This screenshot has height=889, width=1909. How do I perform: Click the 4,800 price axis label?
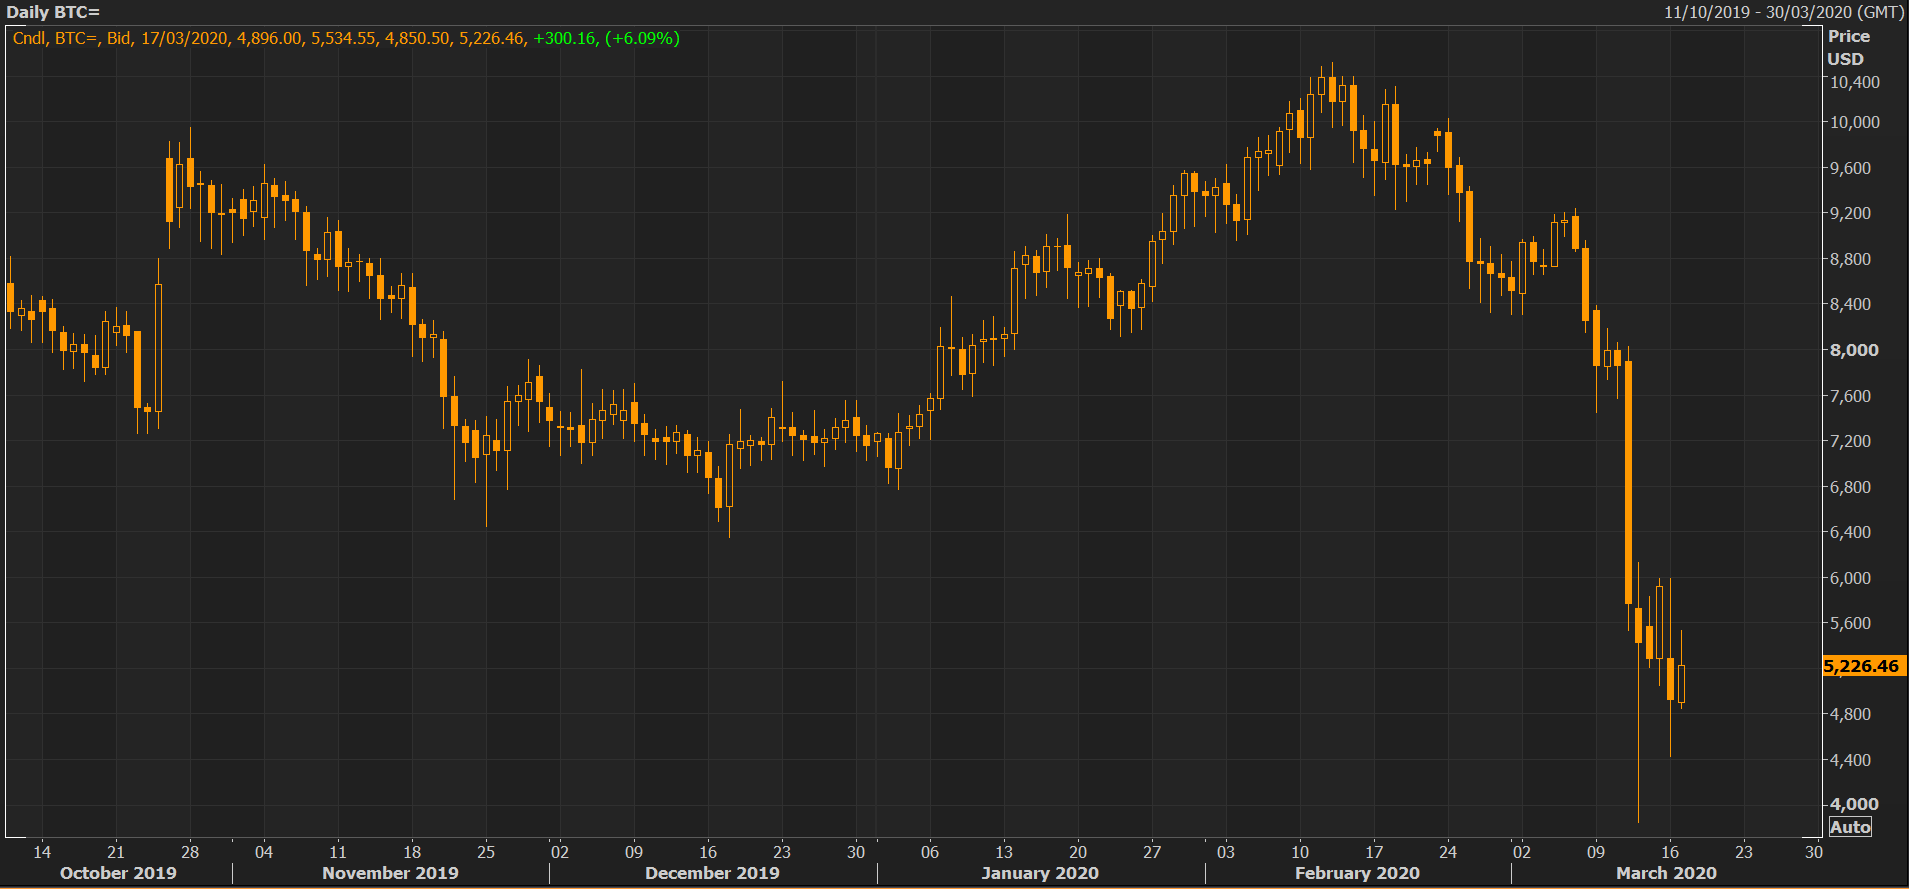pos(1850,714)
